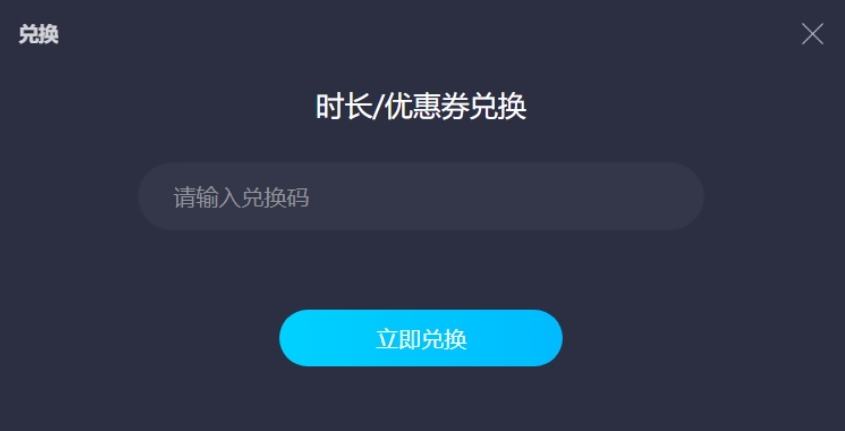Click the cross icon beside the 兑换 title
The image size is (845, 431).
(x=812, y=34)
